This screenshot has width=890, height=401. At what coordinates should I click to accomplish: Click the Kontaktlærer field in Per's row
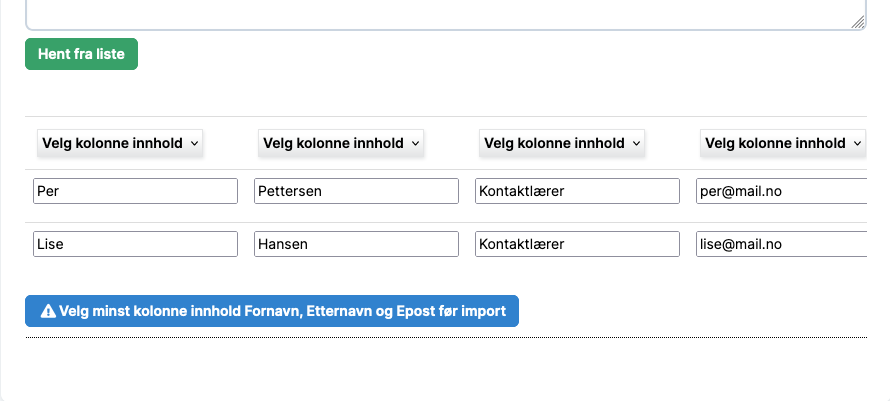click(577, 191)
